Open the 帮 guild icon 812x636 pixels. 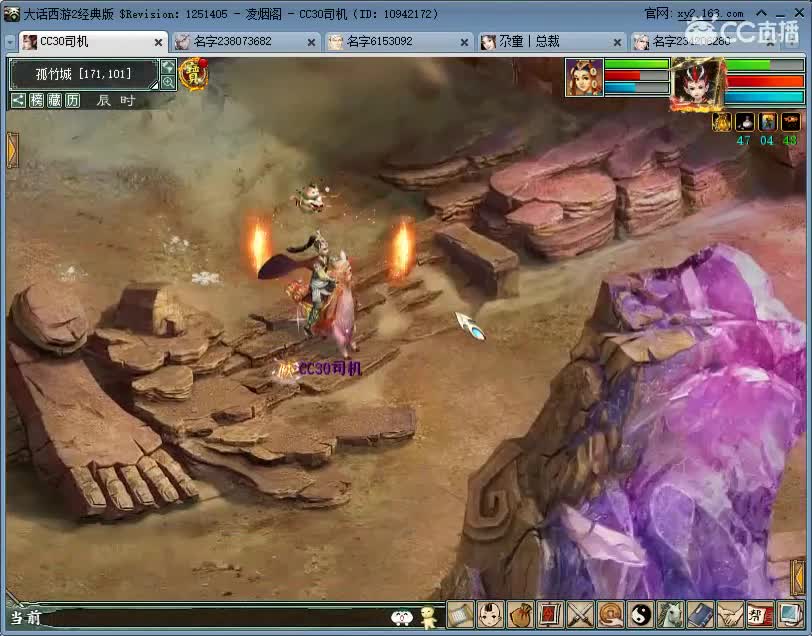coord(760,615)
